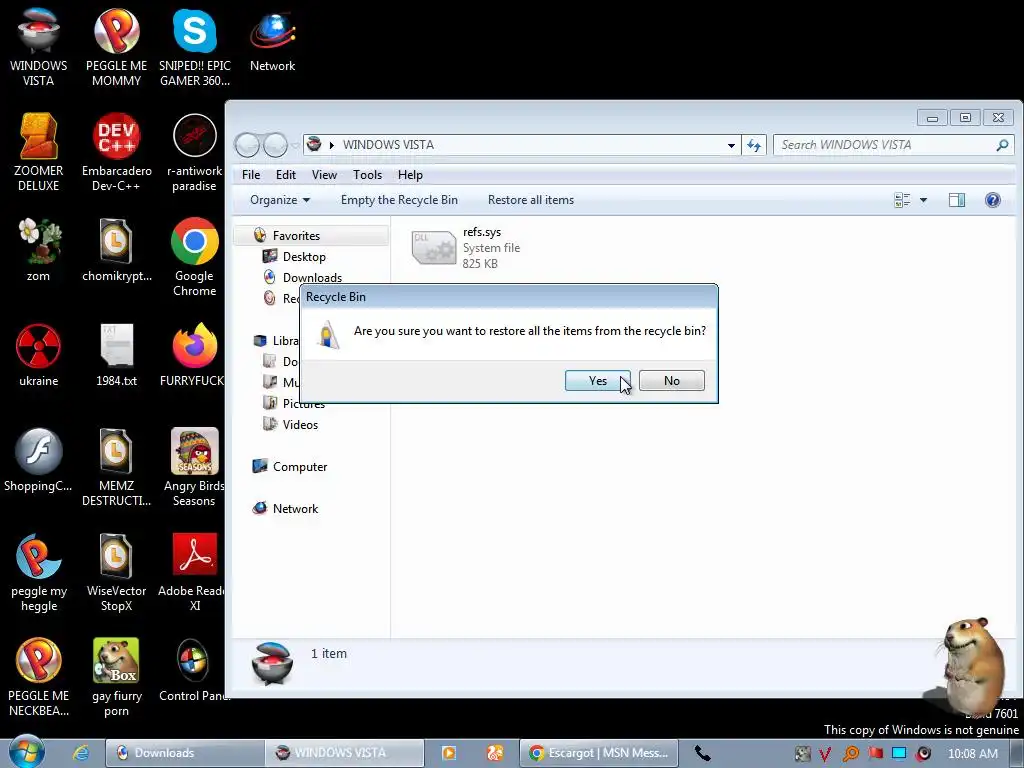The image size is (1024, 768).
Task: Open PEGGLE ME NECKBEA... desktop icon
Action: pyautogui.click(x=39, y=677)
